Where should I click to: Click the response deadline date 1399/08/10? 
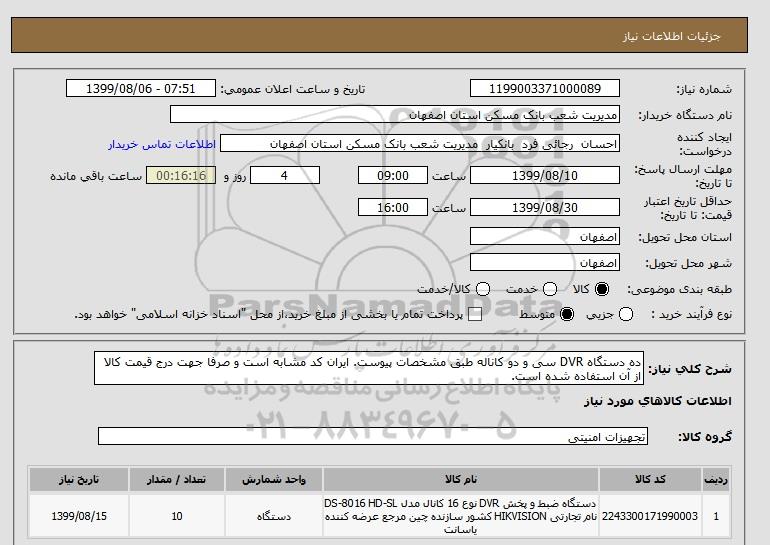coord(545,175)
